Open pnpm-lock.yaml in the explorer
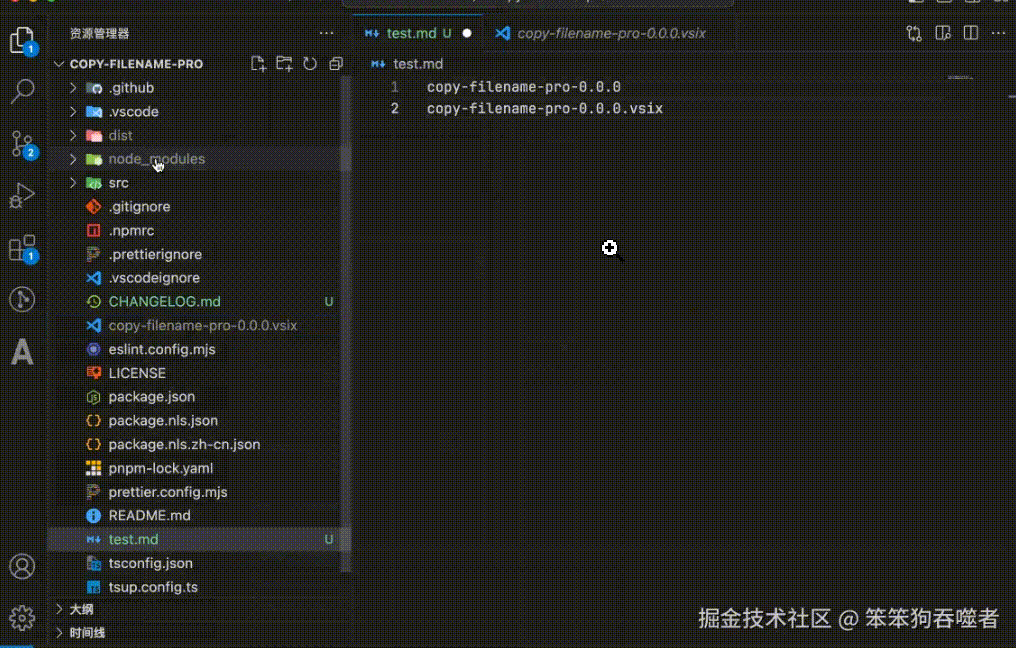This screenshot has height=648, width=1016. [x=200, y=468]
